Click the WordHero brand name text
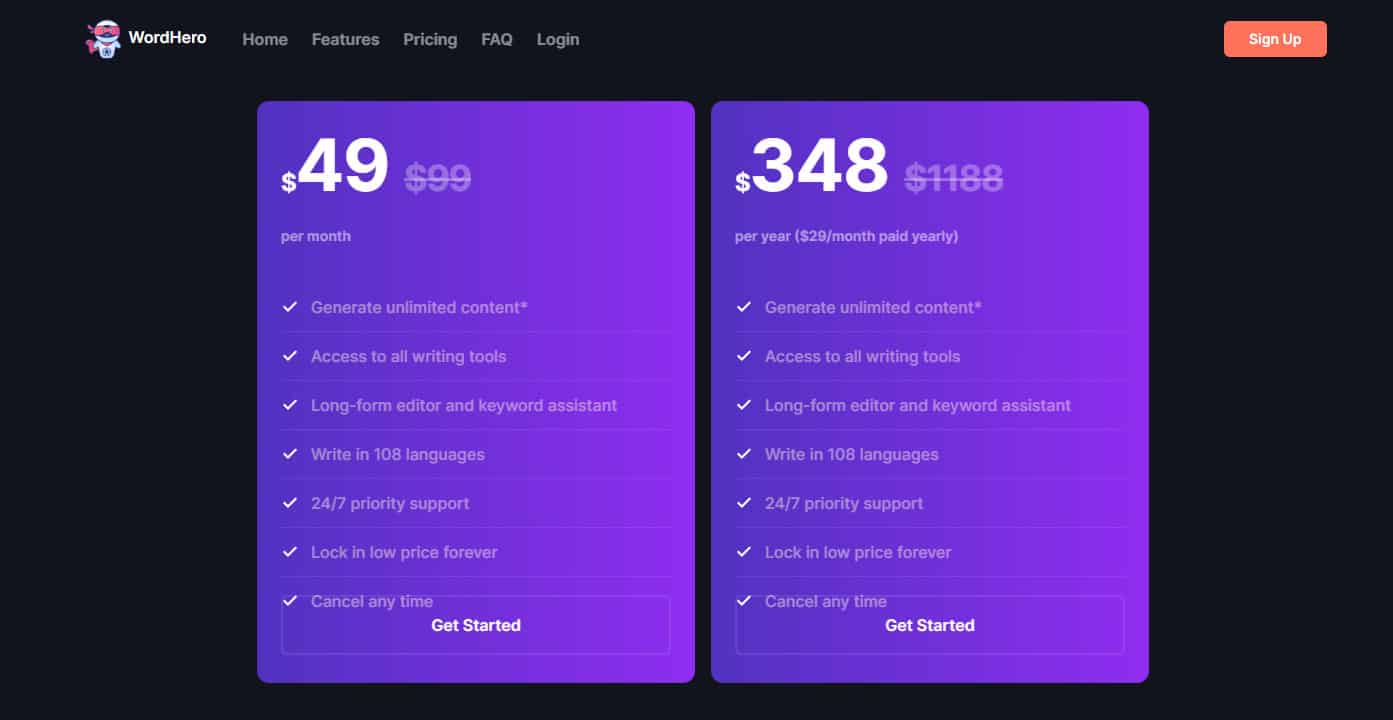Image resolution: width=1393 pixels, height=720 pixels. click(167, 38)
